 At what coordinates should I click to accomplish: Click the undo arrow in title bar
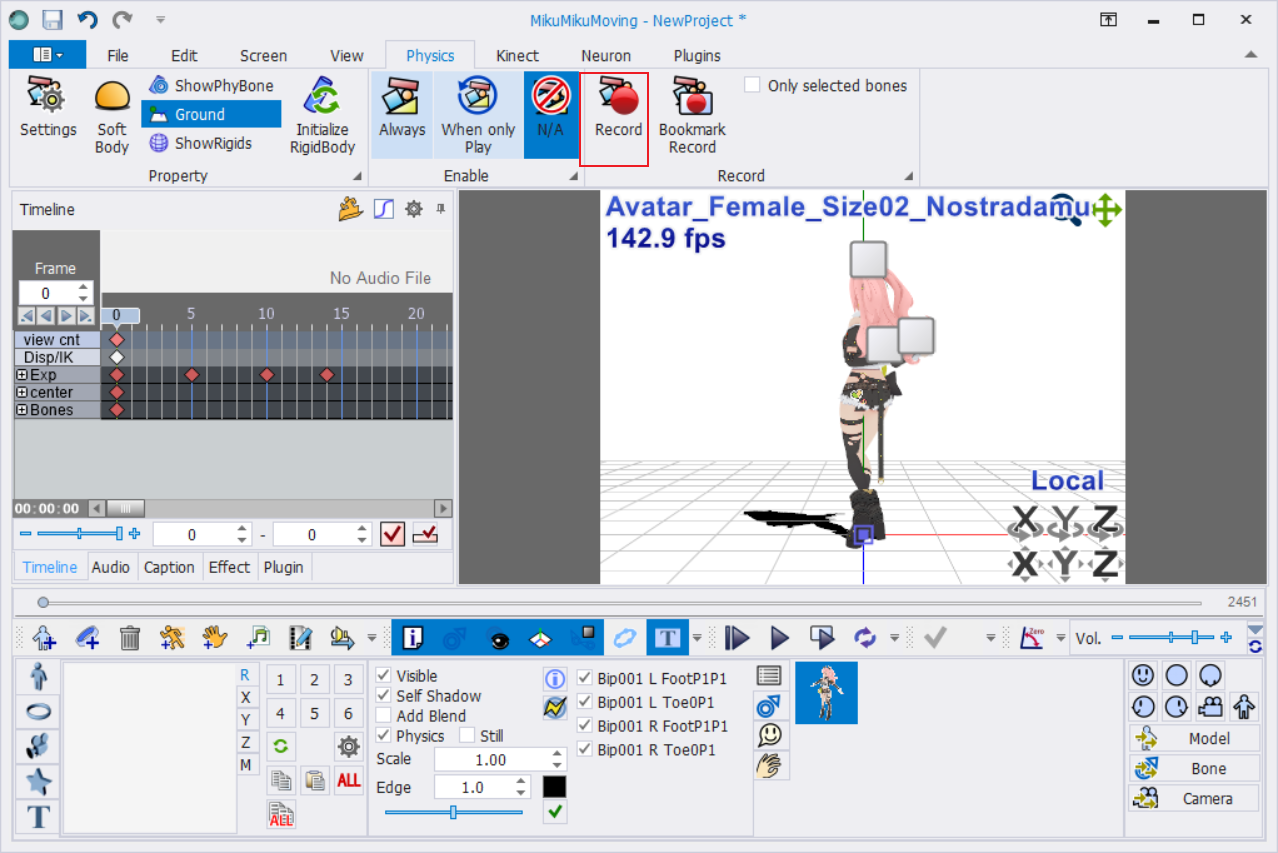(x=88, y=19)
